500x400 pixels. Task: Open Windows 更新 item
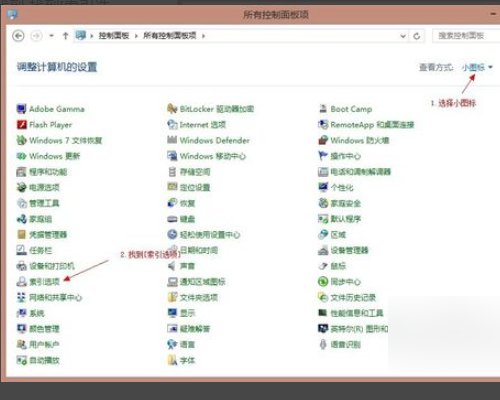[48, 156]
